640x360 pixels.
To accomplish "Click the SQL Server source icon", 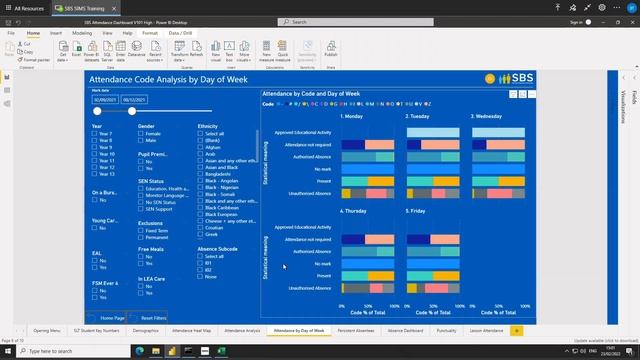I will 107,51.
